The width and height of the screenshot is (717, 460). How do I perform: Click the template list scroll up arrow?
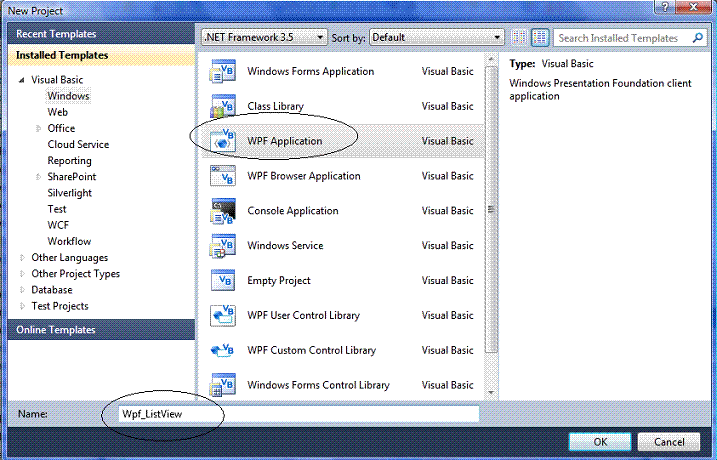tap(491, 59)
